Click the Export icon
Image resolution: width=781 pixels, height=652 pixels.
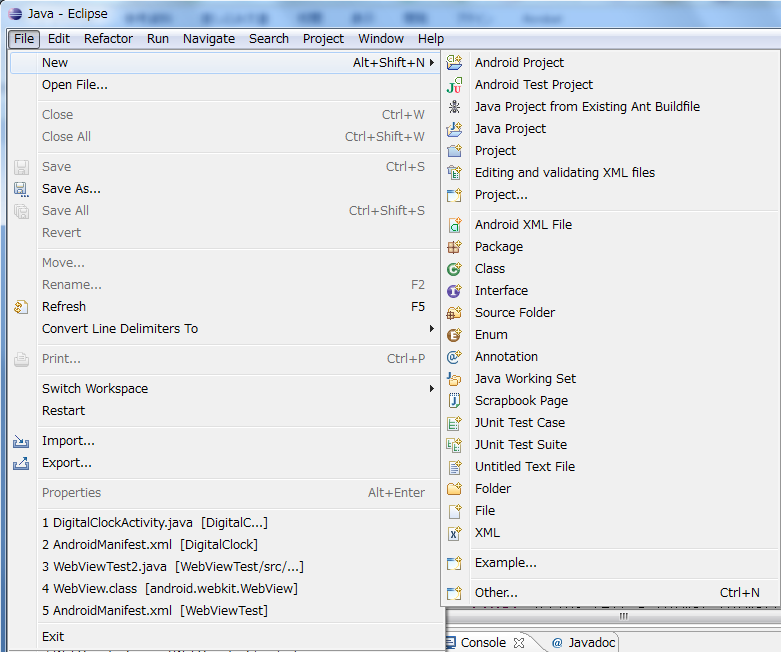[x=21, y=463]
